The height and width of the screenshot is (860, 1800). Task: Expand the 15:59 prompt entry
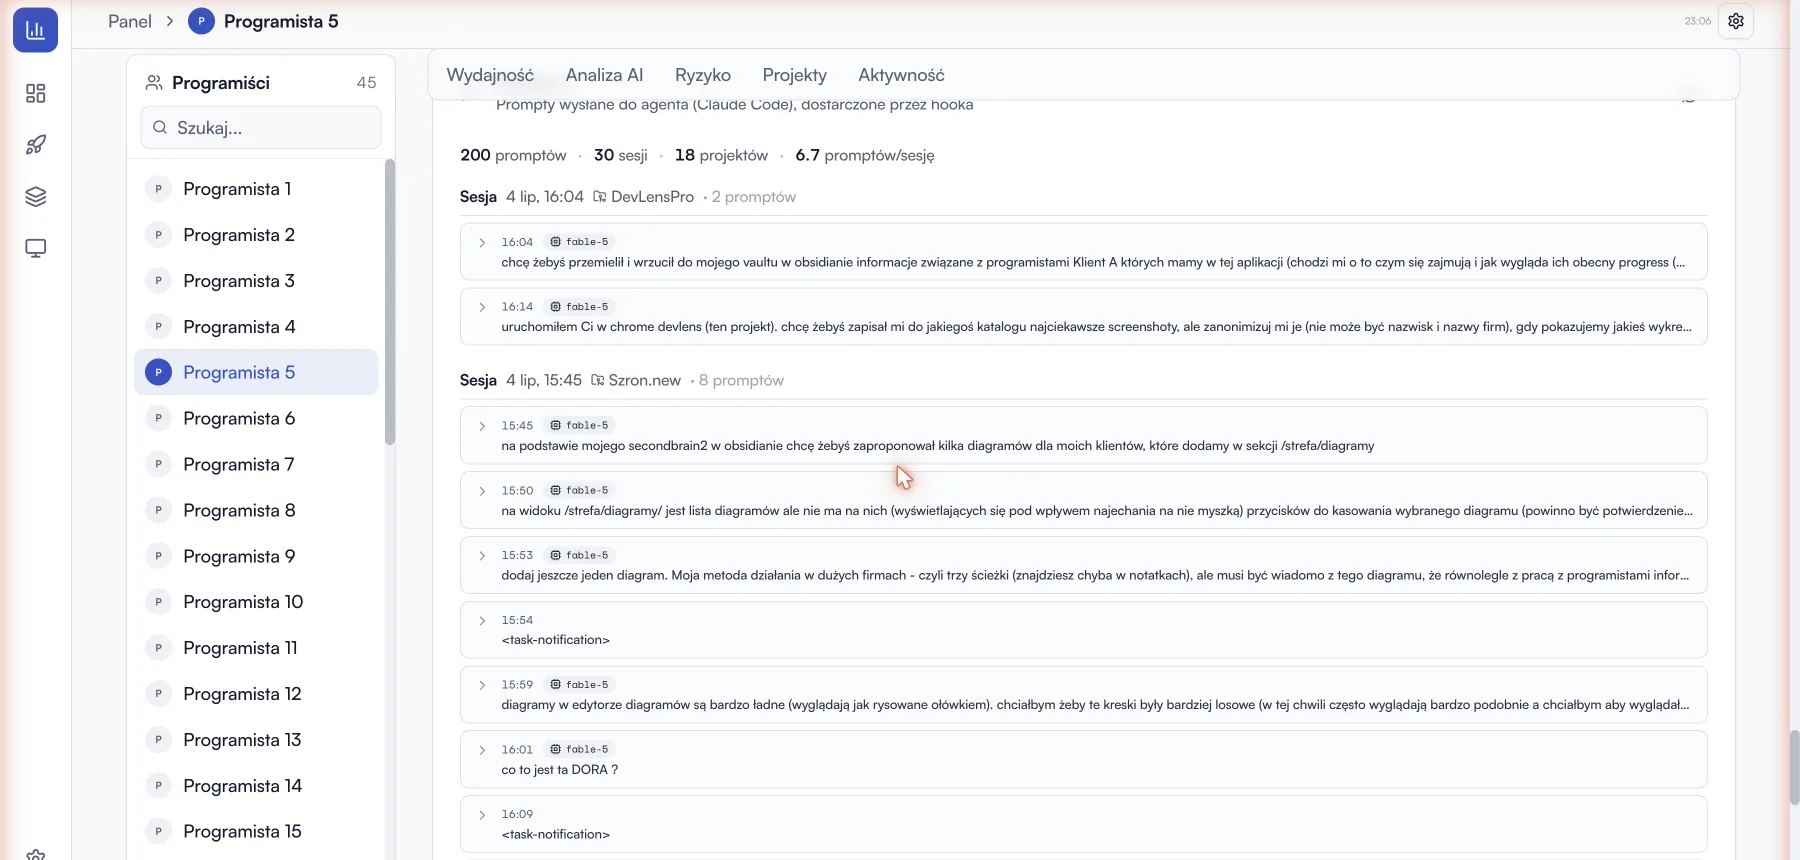click(482, 685)
